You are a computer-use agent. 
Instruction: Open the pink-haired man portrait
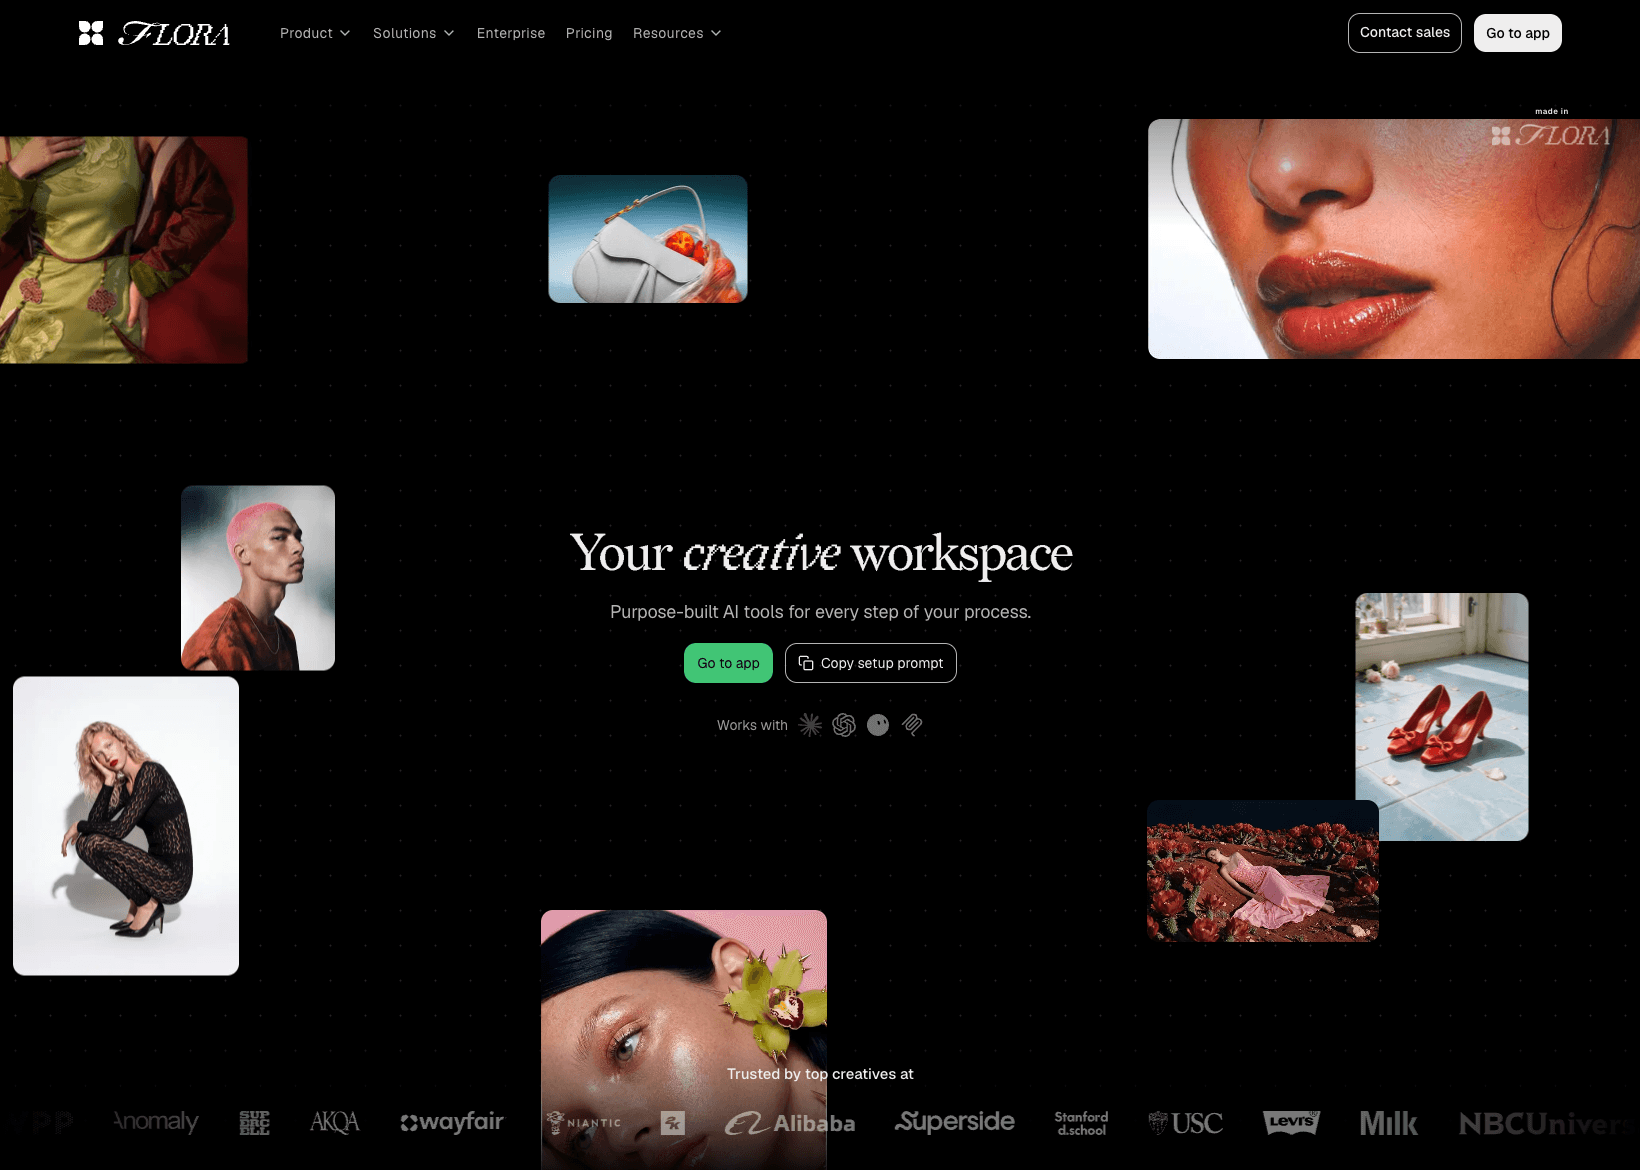click(258, 578)
